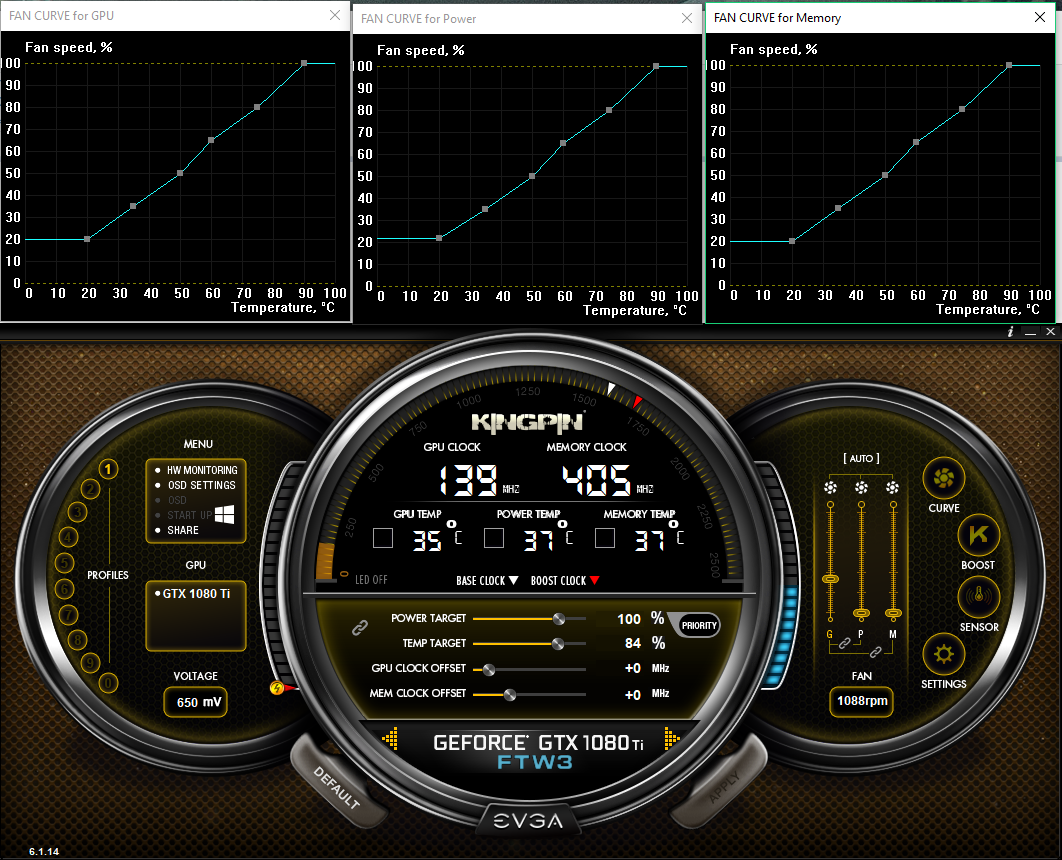1062x860 pixels.
Task: Click the Power Target value 100
Action: [629, 619]
